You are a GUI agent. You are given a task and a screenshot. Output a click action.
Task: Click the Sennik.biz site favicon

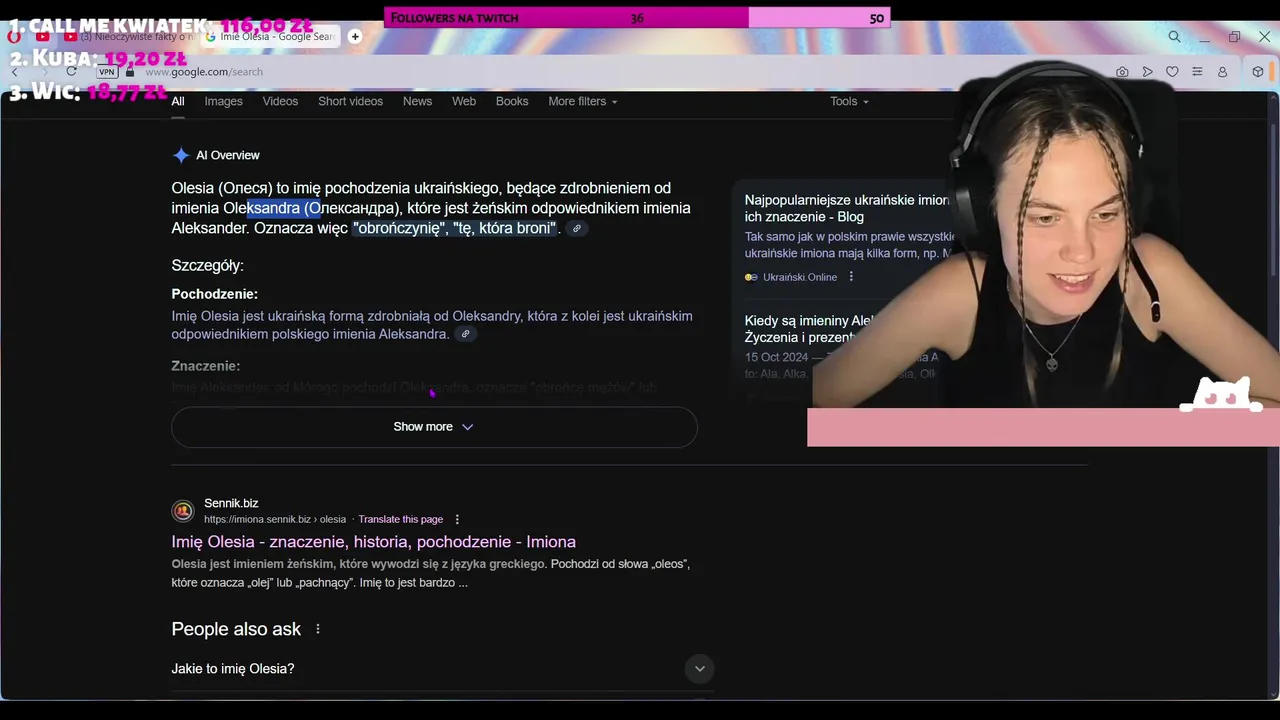[183, 511]
